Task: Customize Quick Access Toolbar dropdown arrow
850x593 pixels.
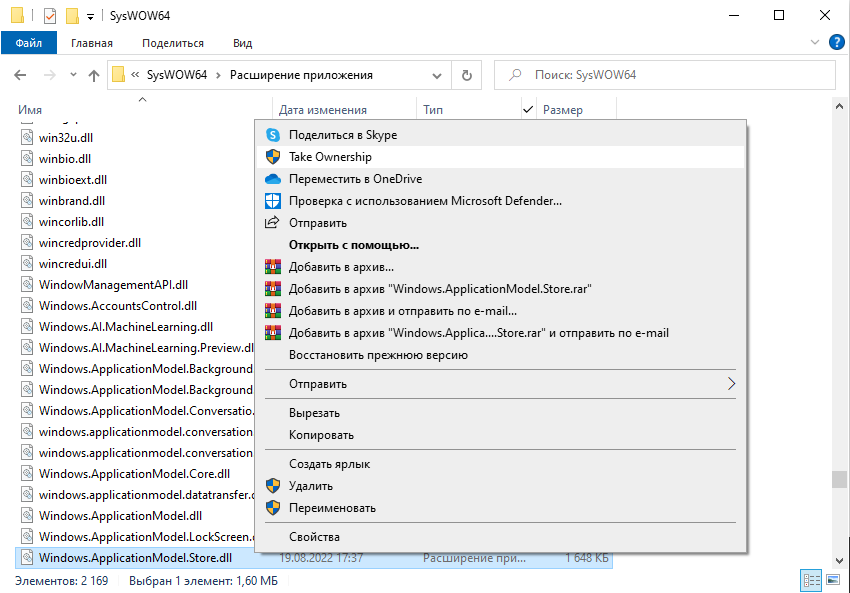Action: pyautogui.click(x=91, y=17)
